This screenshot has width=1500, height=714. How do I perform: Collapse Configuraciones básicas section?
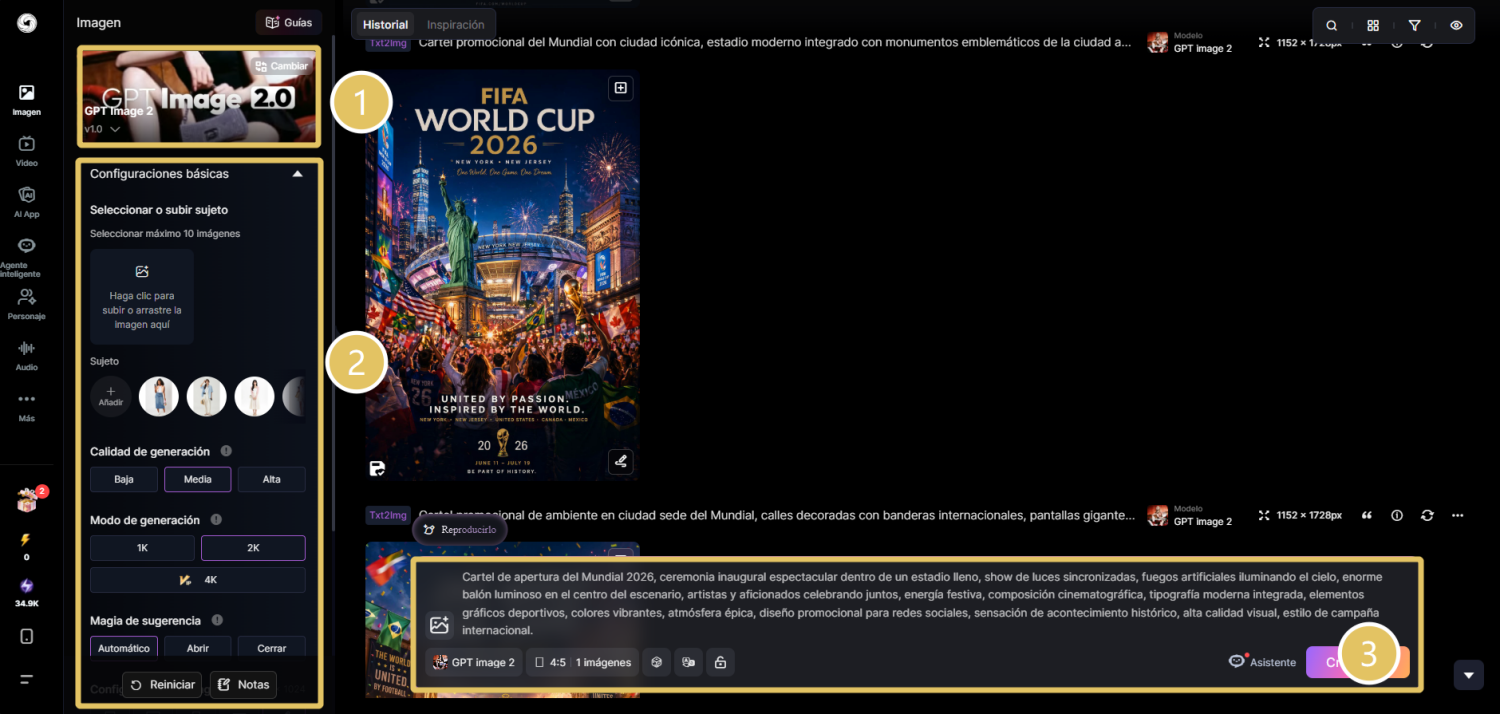297,174
